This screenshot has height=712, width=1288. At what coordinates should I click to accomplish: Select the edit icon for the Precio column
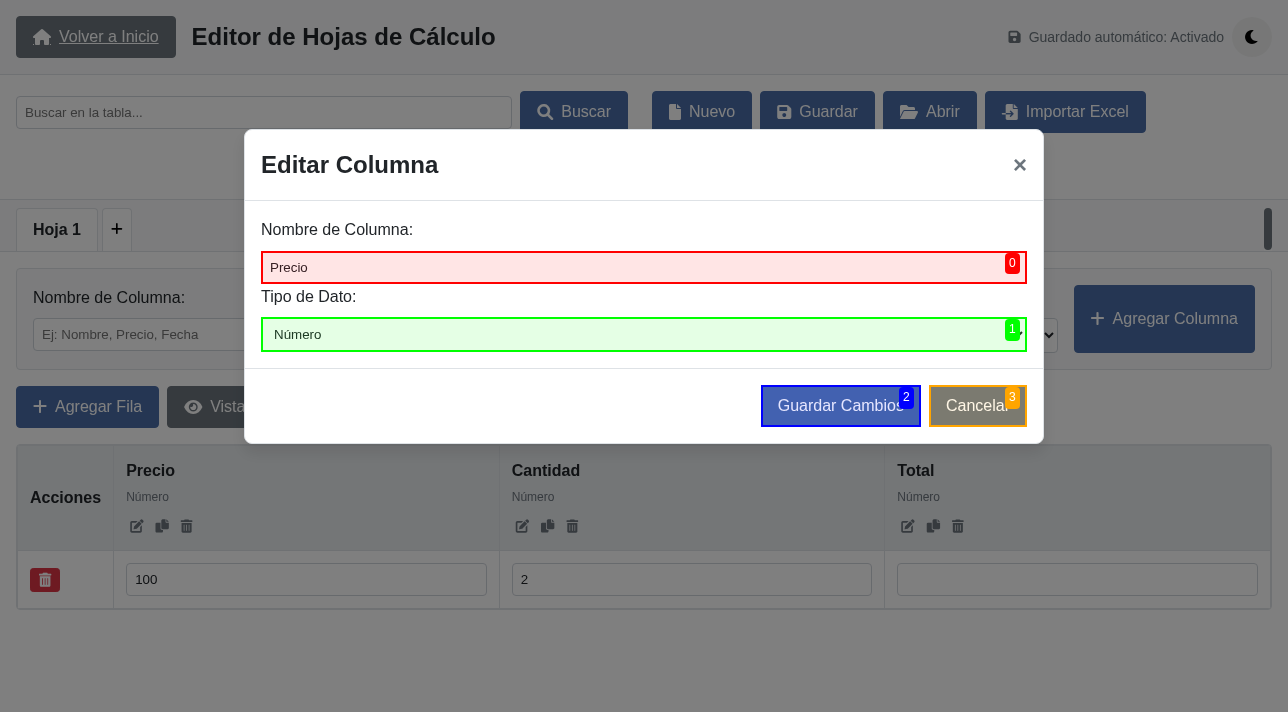click(x=136, y=526)
